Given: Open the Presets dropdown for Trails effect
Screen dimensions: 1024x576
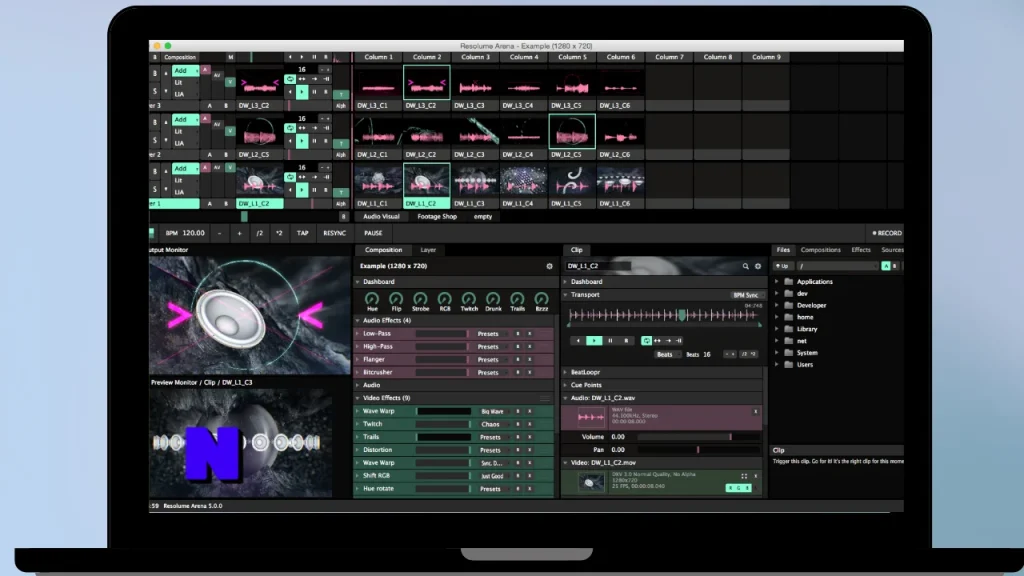Looking at the screenshot, I should tap(492, 437).
